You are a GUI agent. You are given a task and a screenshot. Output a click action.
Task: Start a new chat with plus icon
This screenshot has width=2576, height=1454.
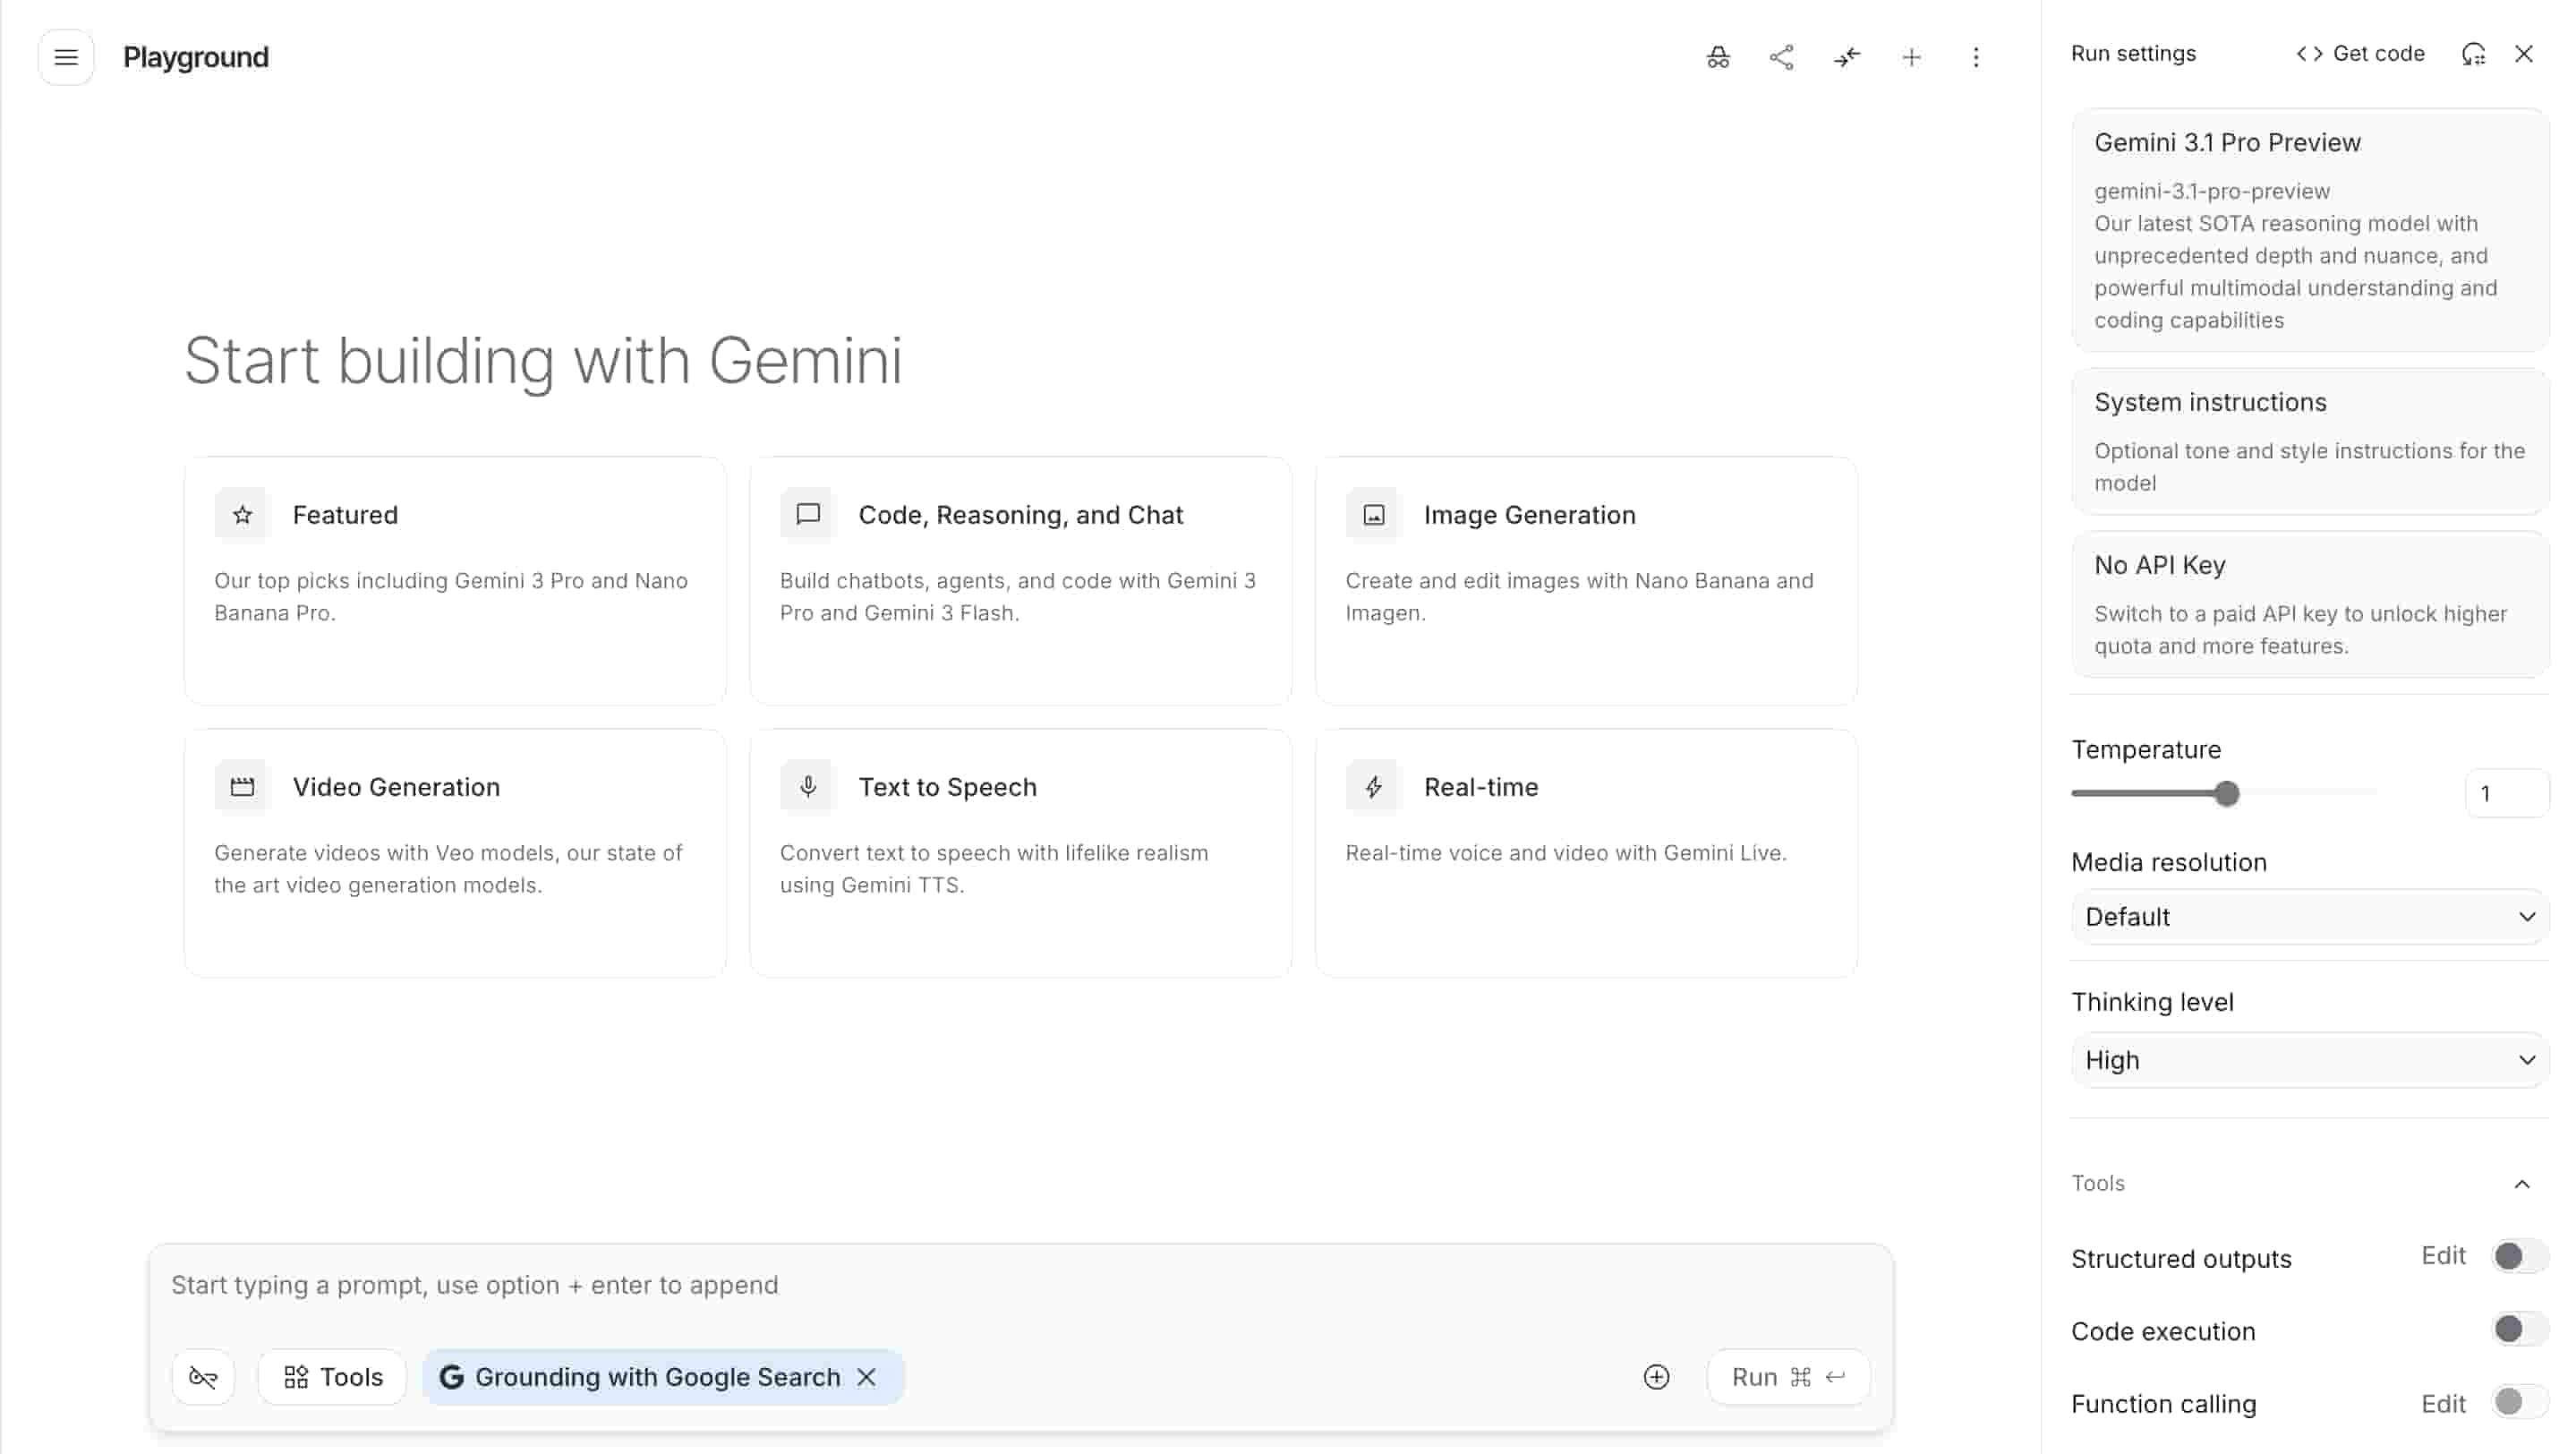(1911, 57)
